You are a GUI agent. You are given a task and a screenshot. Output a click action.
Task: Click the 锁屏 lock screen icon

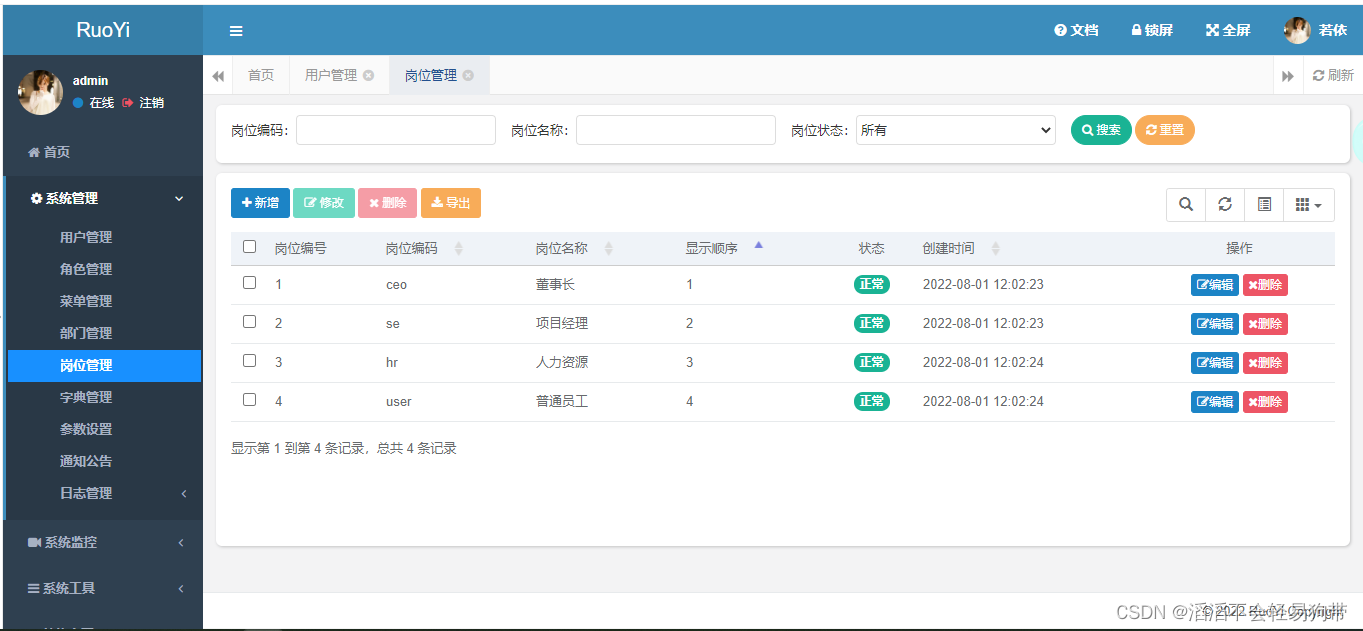coord(1152,30)
